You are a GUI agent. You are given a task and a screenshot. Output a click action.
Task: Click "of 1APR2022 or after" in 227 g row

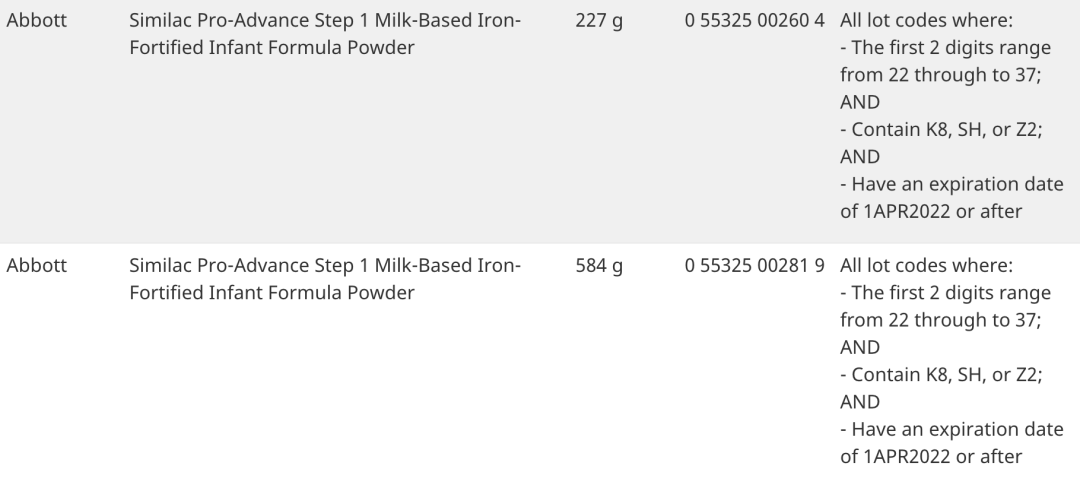tap(931, 211)
